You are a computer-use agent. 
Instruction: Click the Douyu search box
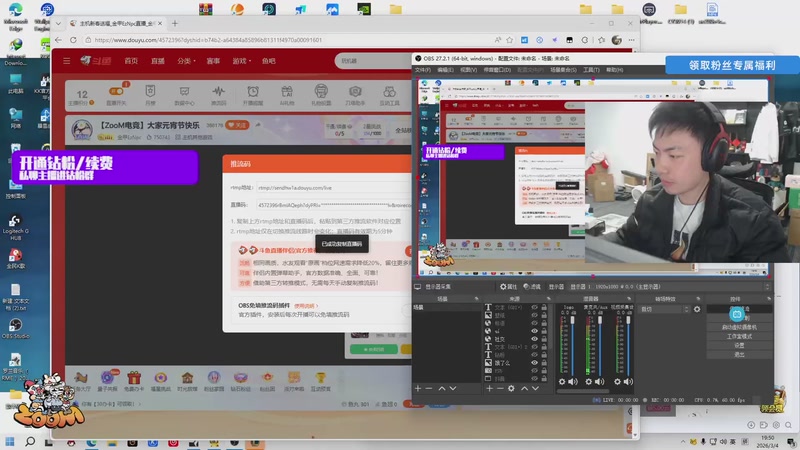374,61
